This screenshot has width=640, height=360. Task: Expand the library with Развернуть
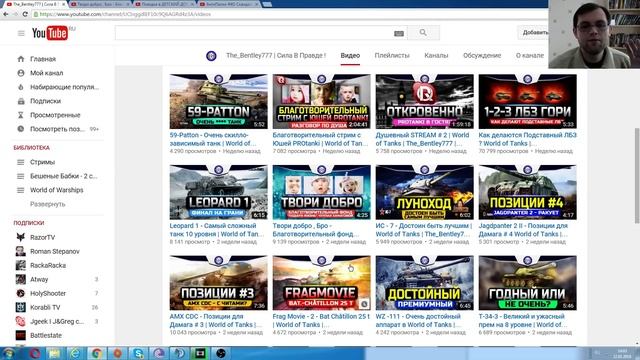click(48, 204)
